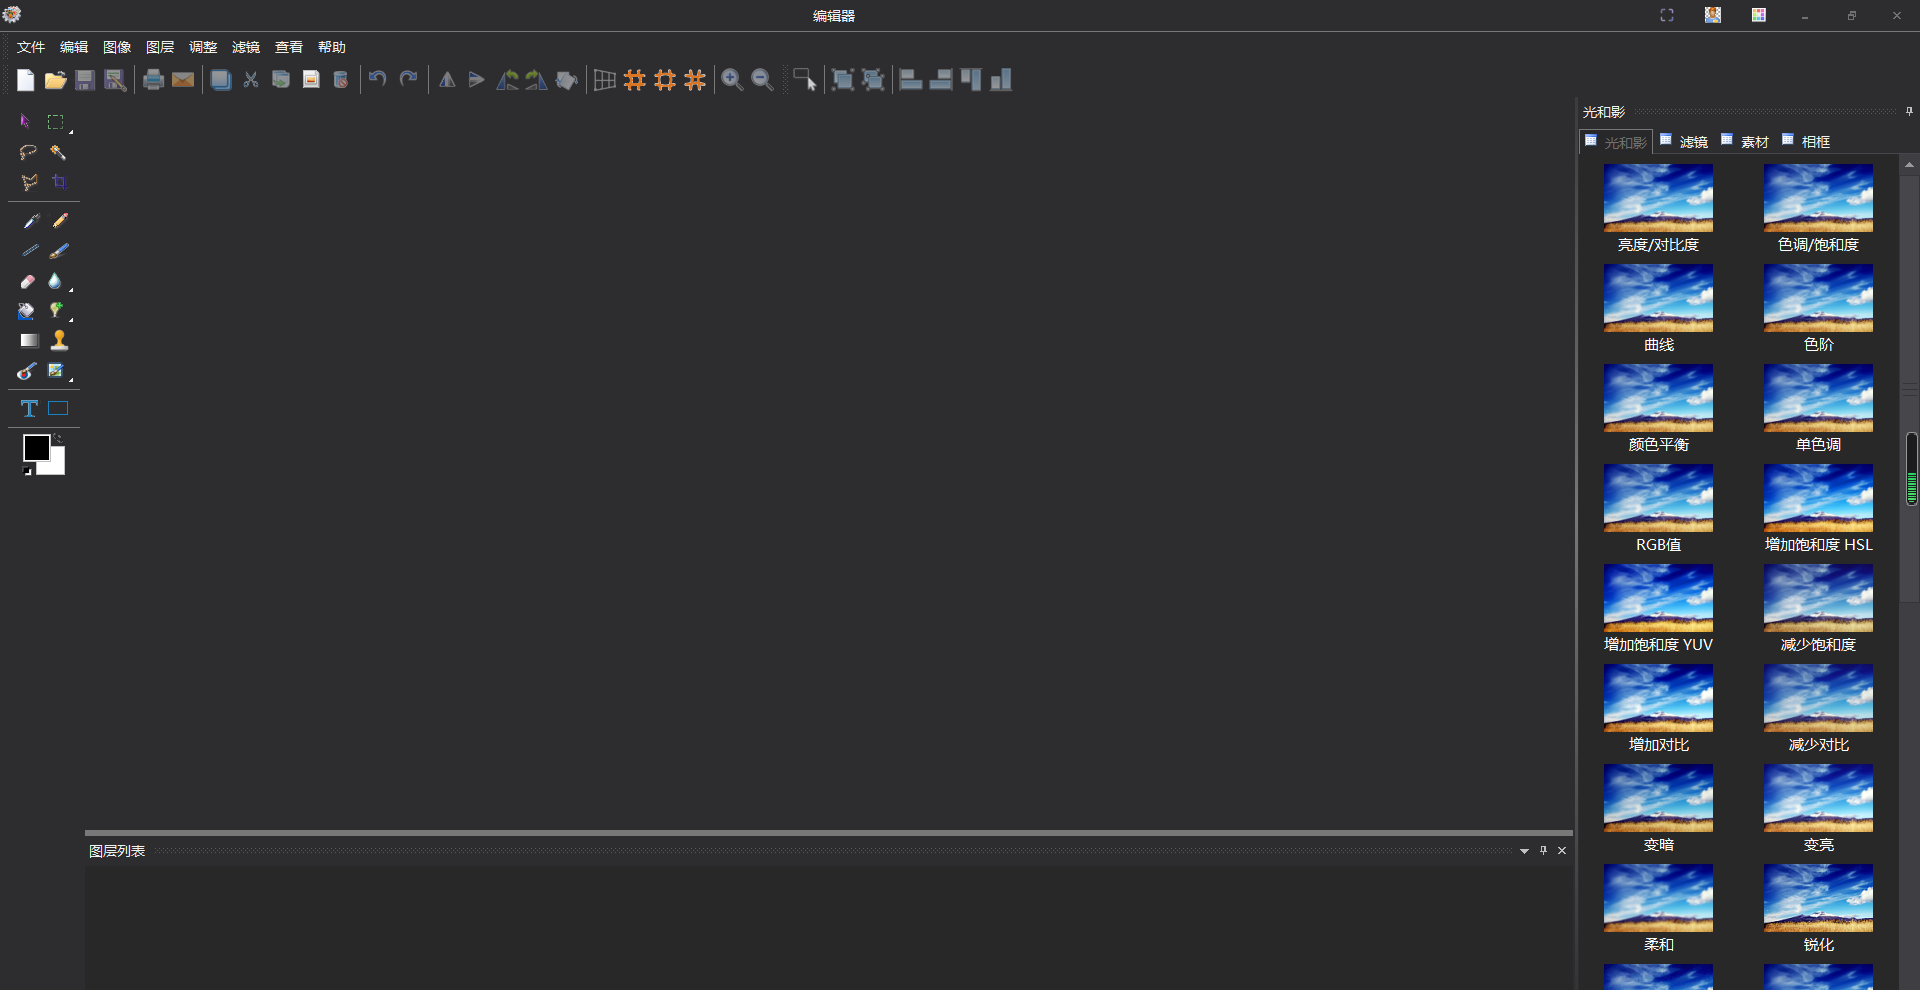
Task: Click the open folder toolbar icon
Action: (55, 80)
